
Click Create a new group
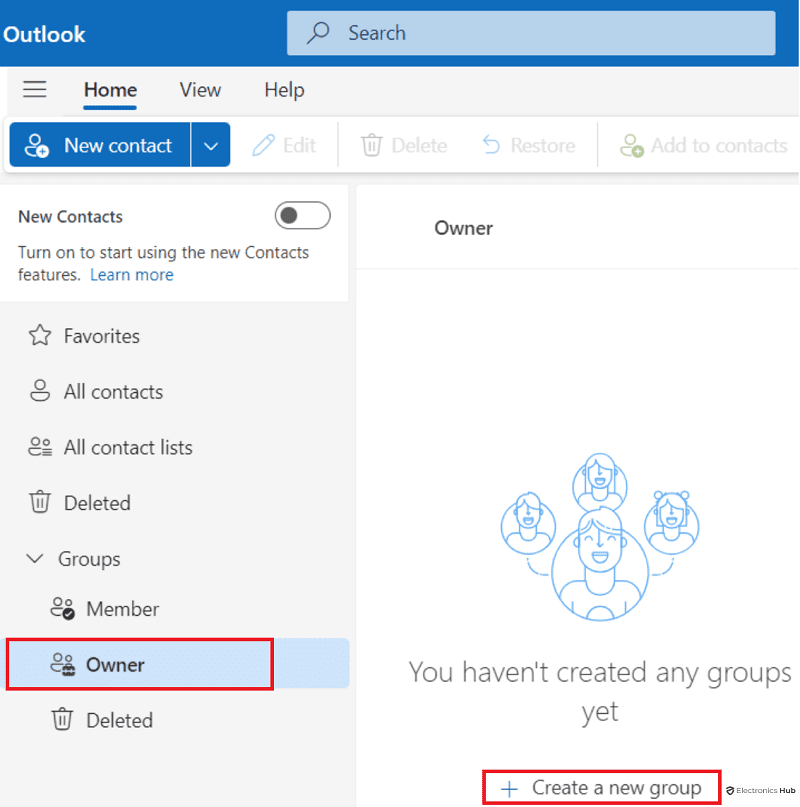[x=600, y=786]
